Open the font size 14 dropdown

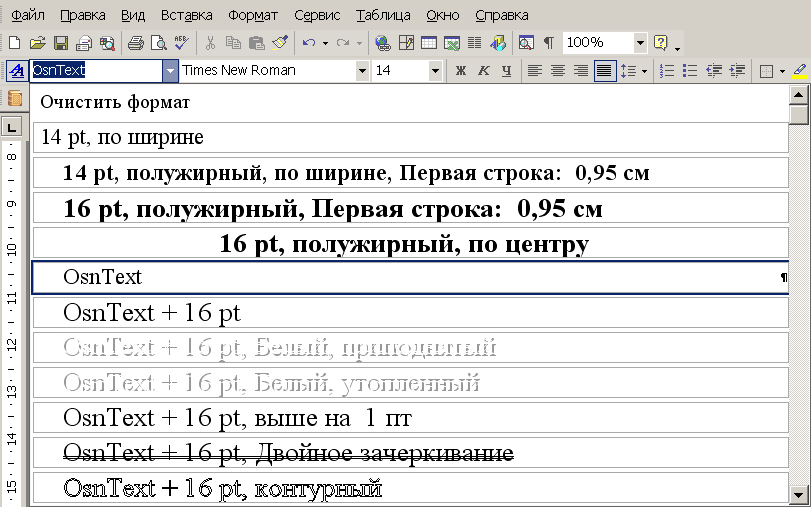click(x=435, y=71)
